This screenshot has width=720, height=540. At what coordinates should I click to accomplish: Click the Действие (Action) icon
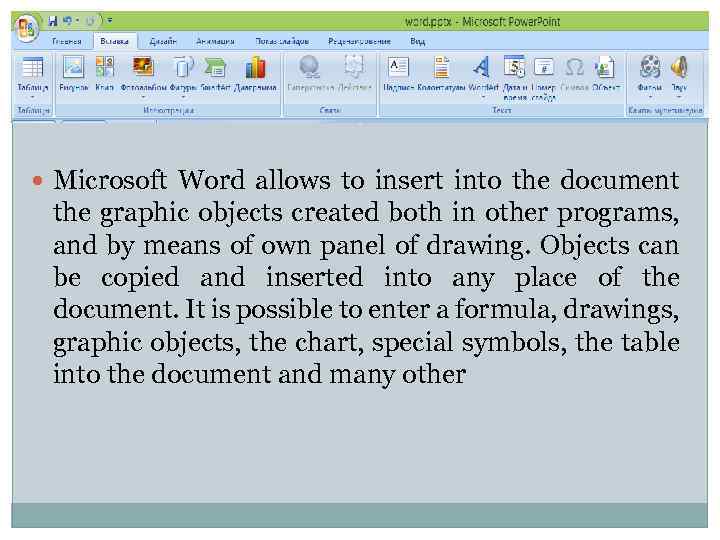[354, 68]
